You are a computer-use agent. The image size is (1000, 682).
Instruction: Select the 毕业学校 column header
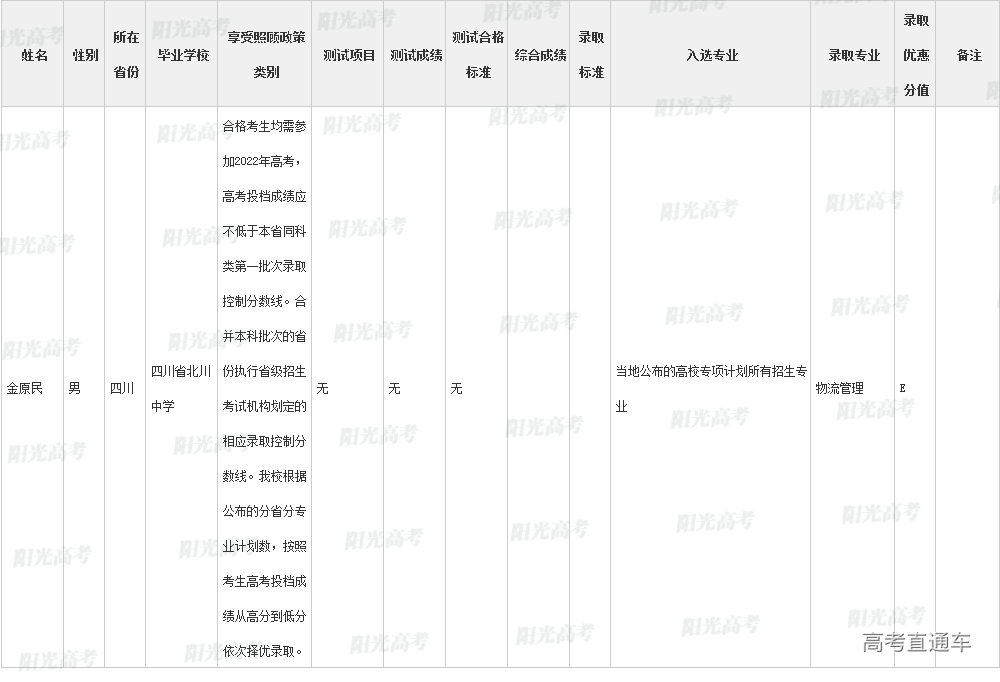[x=183, y=56]
